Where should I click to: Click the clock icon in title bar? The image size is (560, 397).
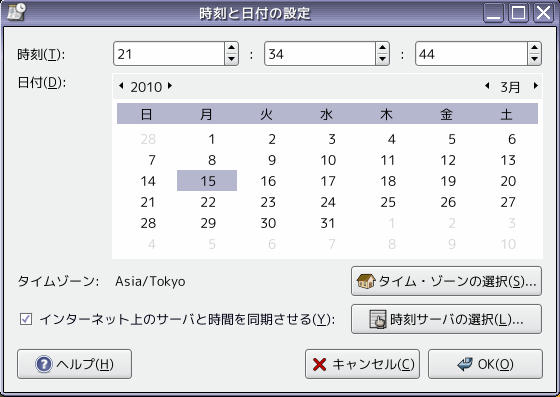[x=16, y=12]
